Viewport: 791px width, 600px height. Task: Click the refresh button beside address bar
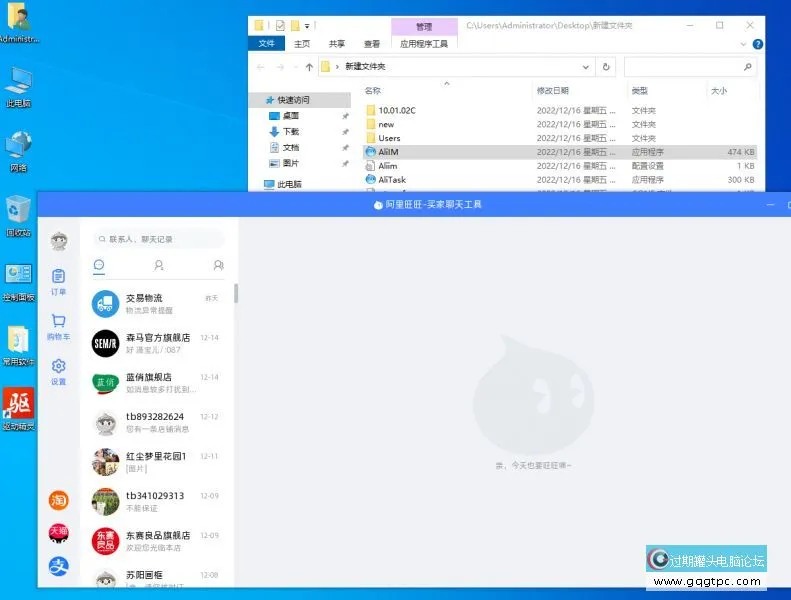pos(606,67)
